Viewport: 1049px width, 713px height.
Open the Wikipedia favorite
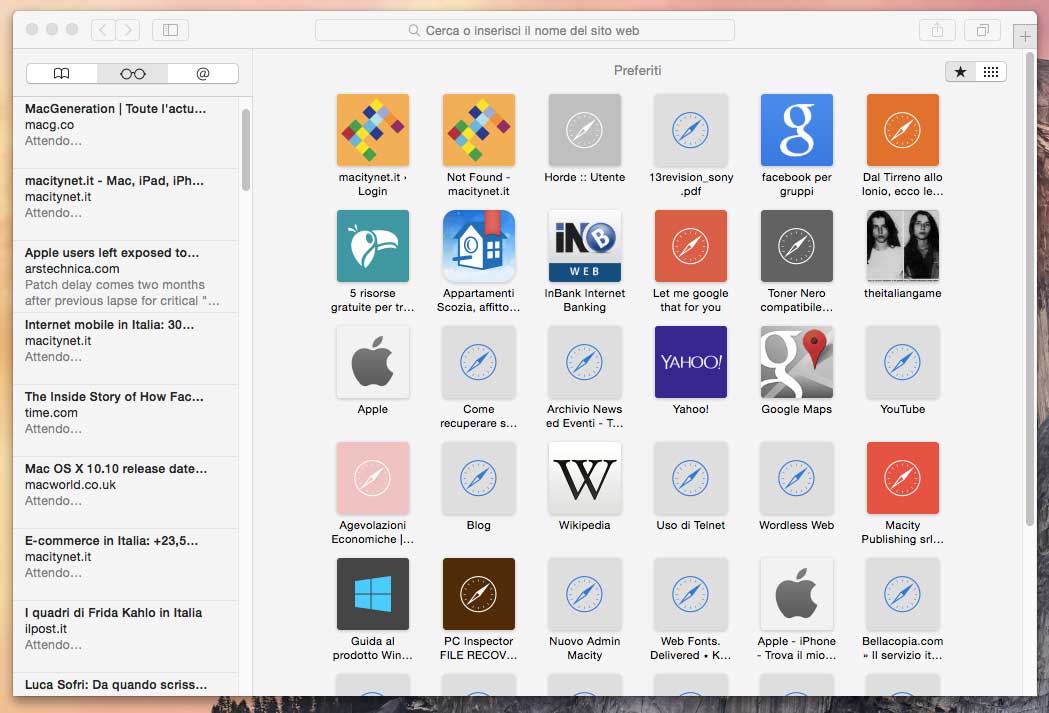point(585,478)
